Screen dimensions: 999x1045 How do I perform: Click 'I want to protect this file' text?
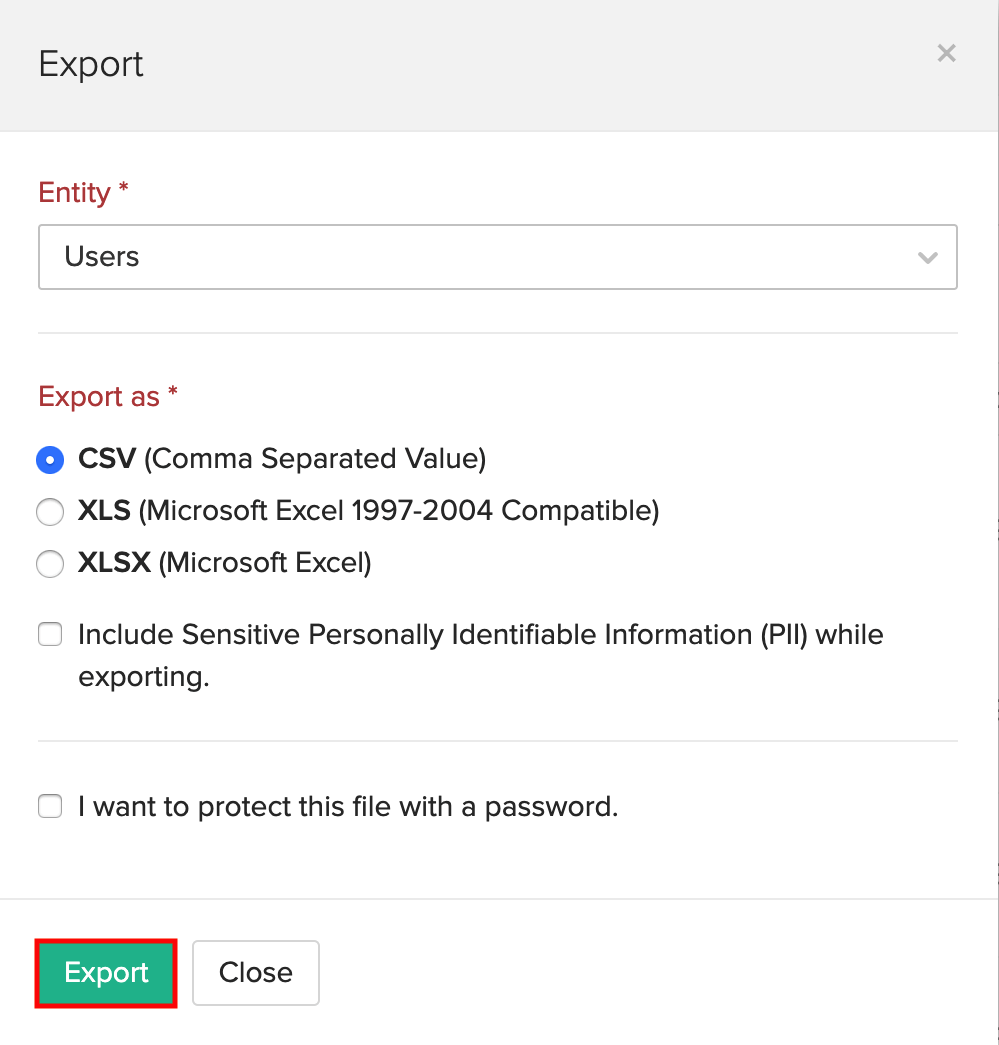[x=348, y=807]
